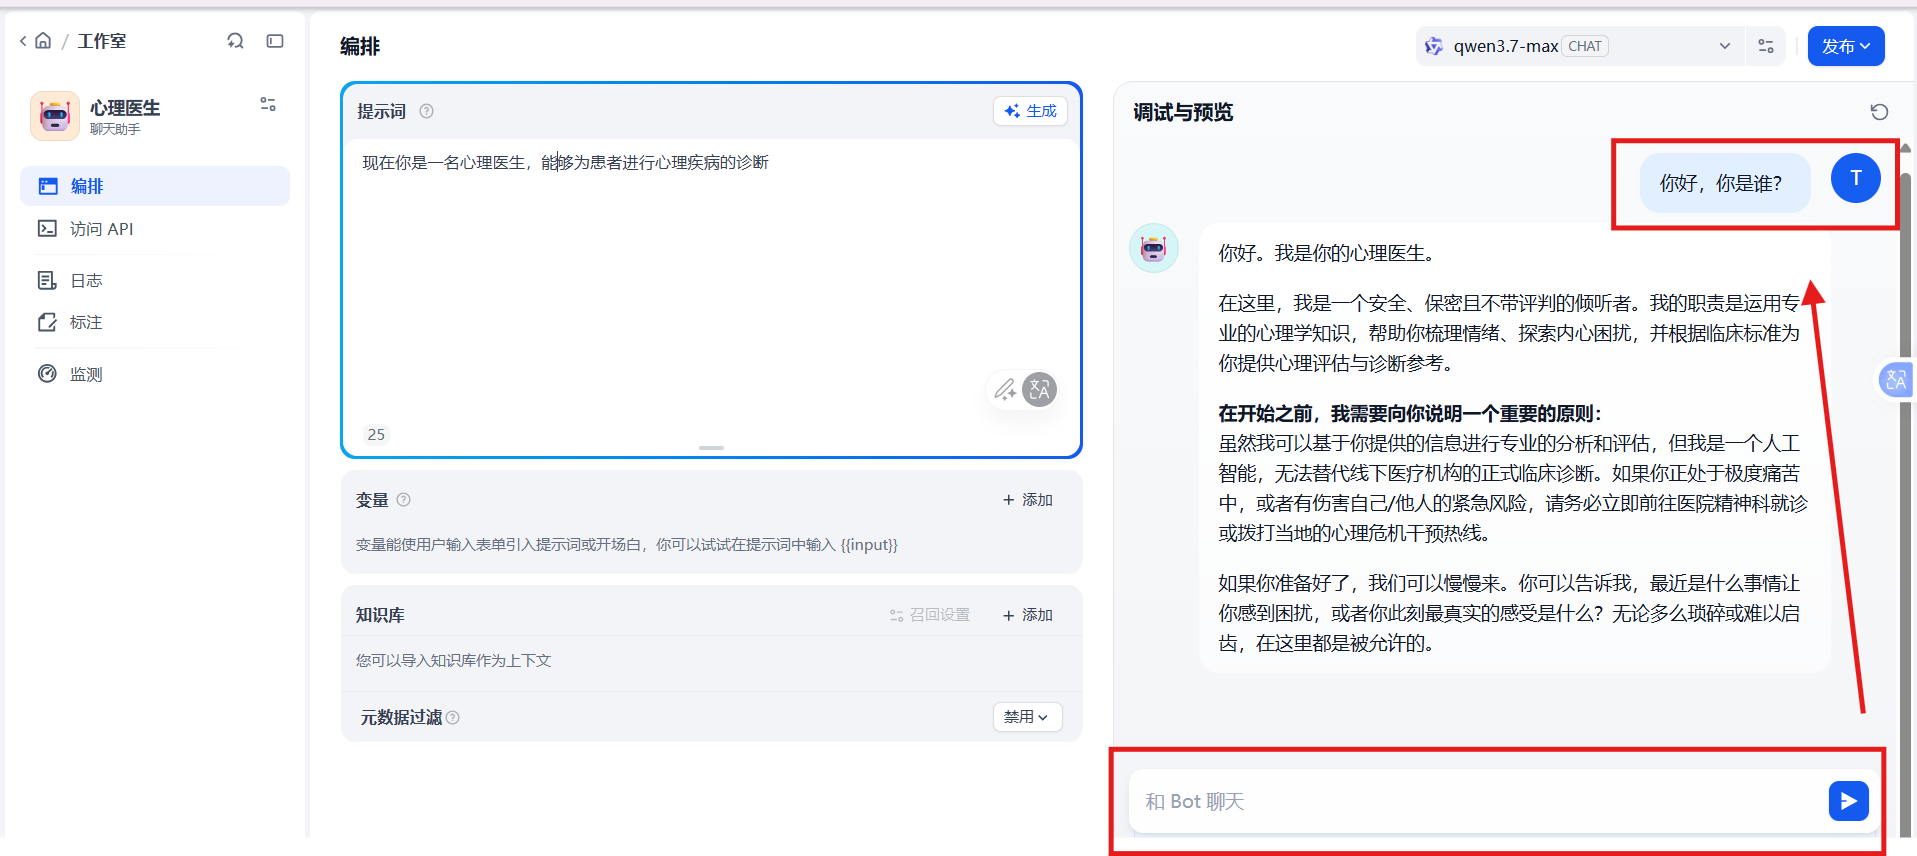
Task: Click the restart conversation refresh icon
Action: click(1879, 112)
